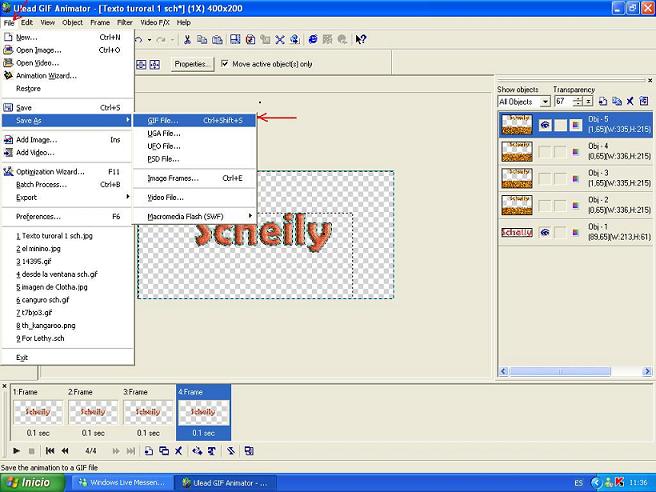Select the Obj - 1 Scheily text thumbnail

tap(517, 232)
